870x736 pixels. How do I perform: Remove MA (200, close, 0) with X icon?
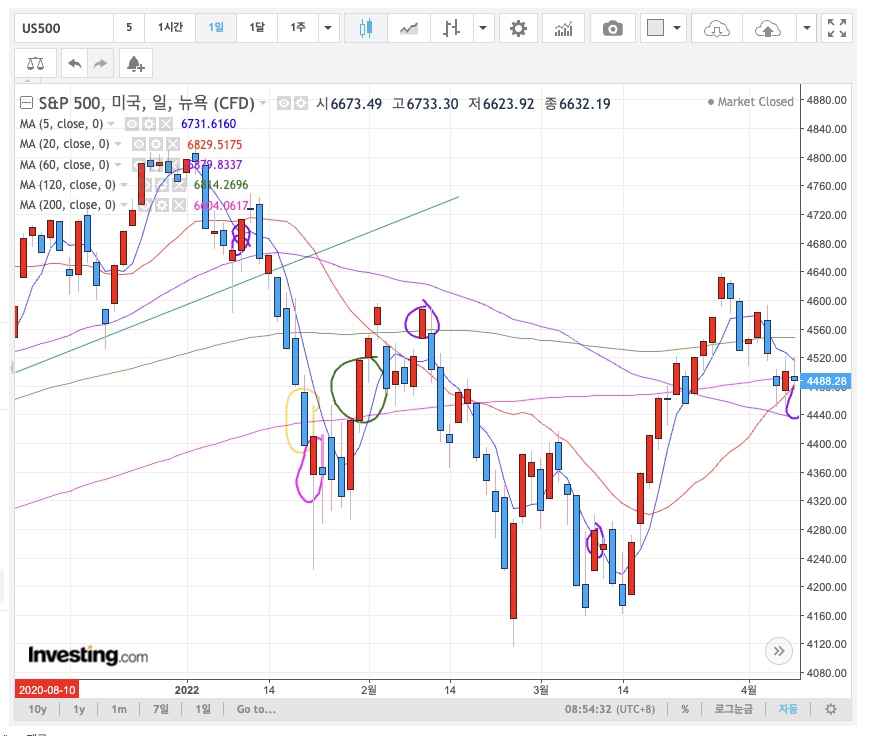click(179, 205)
